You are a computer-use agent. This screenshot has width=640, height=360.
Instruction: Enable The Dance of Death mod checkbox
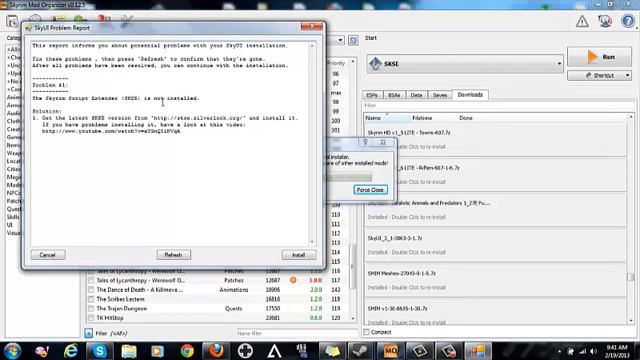[x=91, y=290]
